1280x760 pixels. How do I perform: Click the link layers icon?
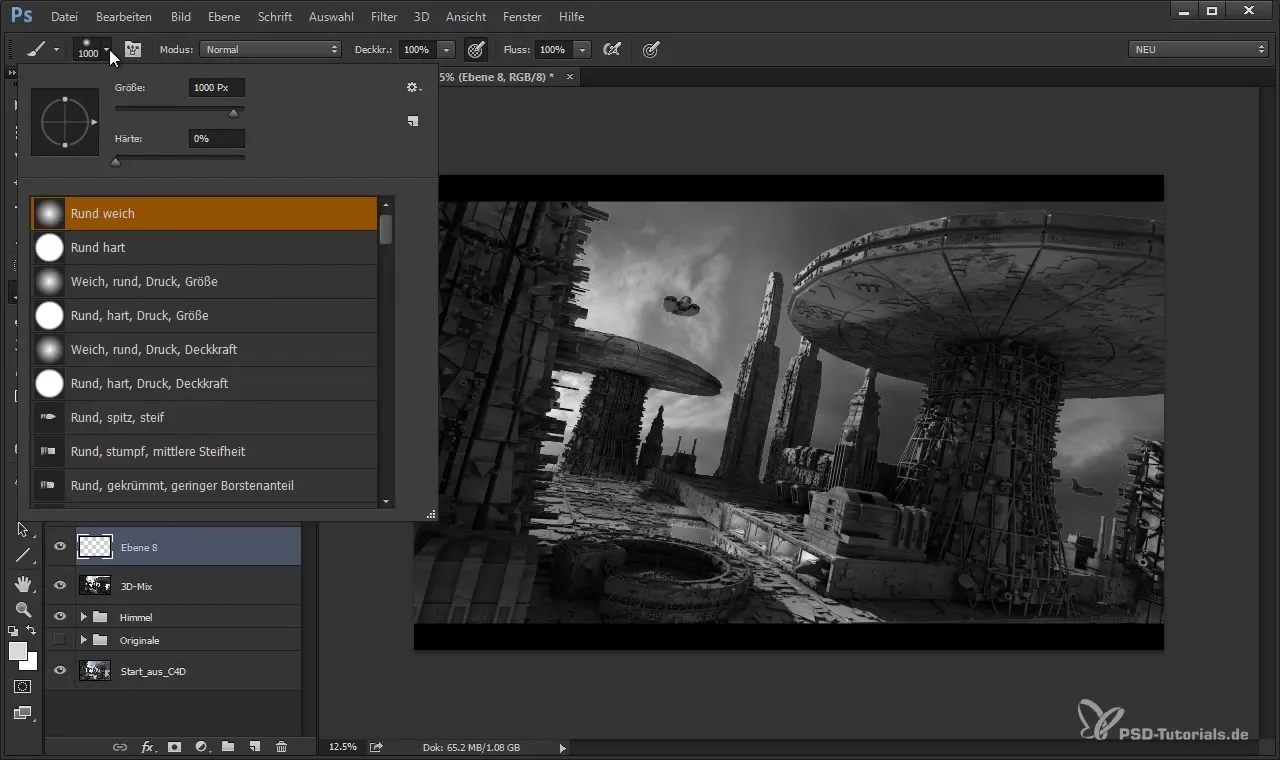click(119, 746)
